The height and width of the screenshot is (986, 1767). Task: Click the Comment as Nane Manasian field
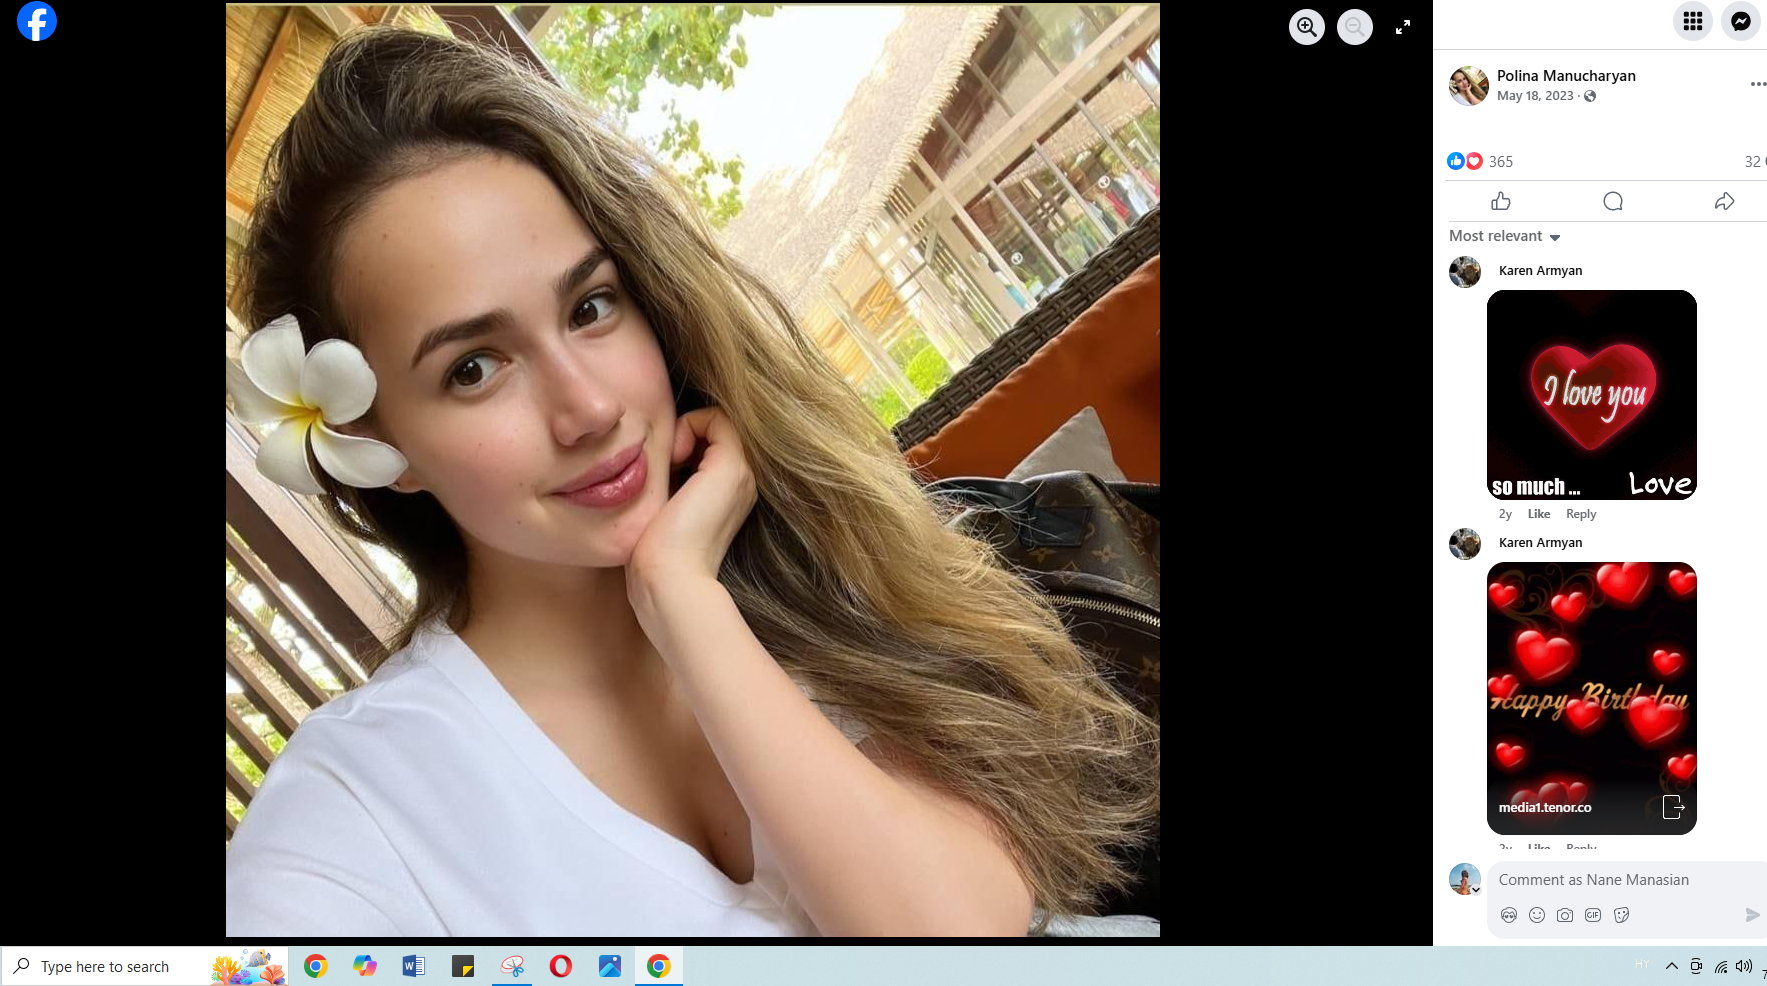click(1620, 880)
